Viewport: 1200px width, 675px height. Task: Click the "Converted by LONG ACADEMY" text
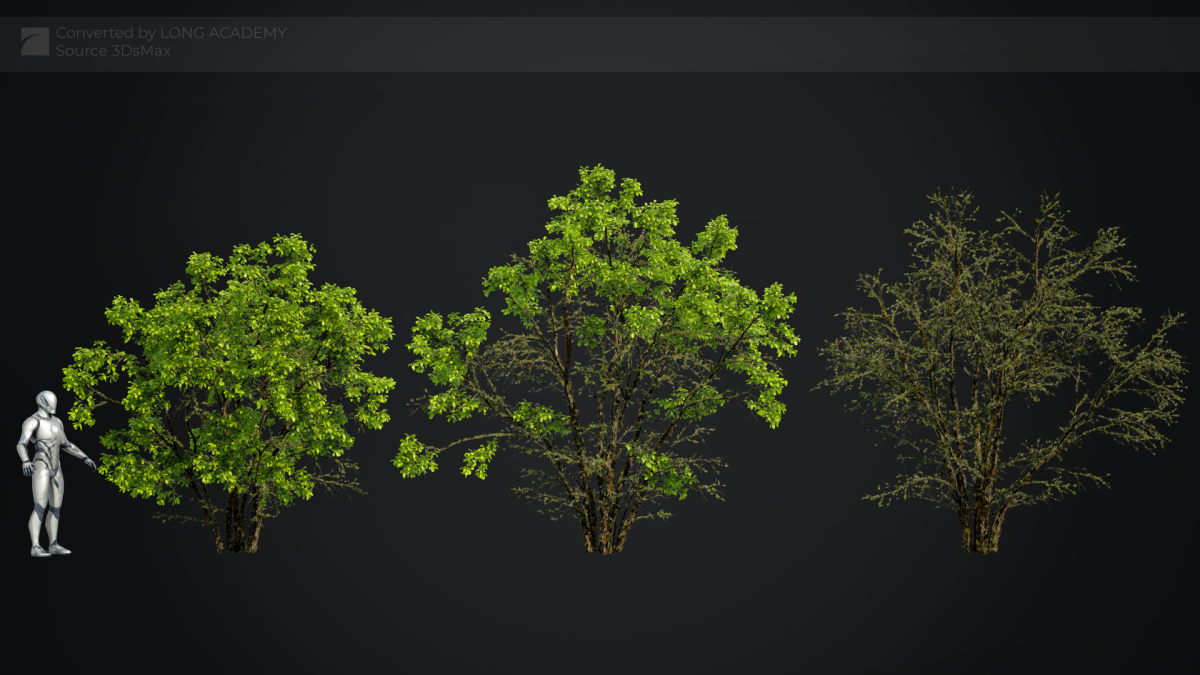(x=171, y=33)
